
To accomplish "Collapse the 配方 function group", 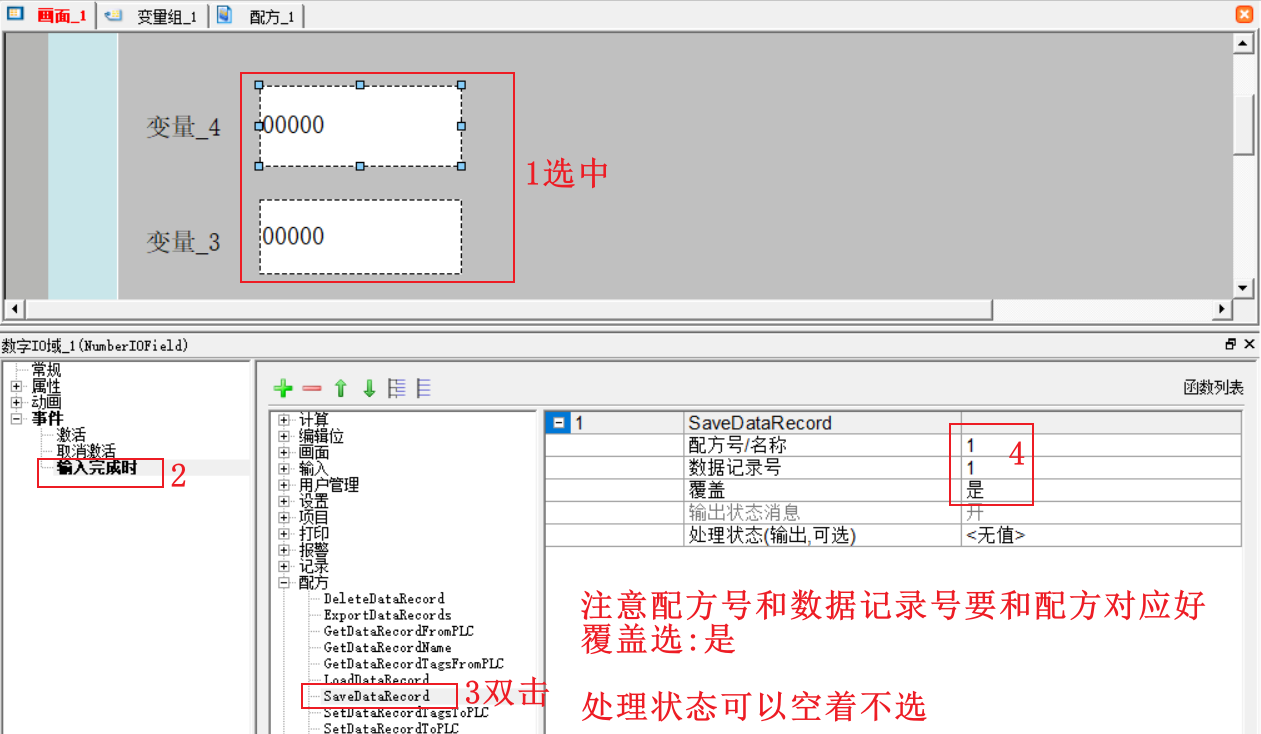I will click(x=284, y=582).
